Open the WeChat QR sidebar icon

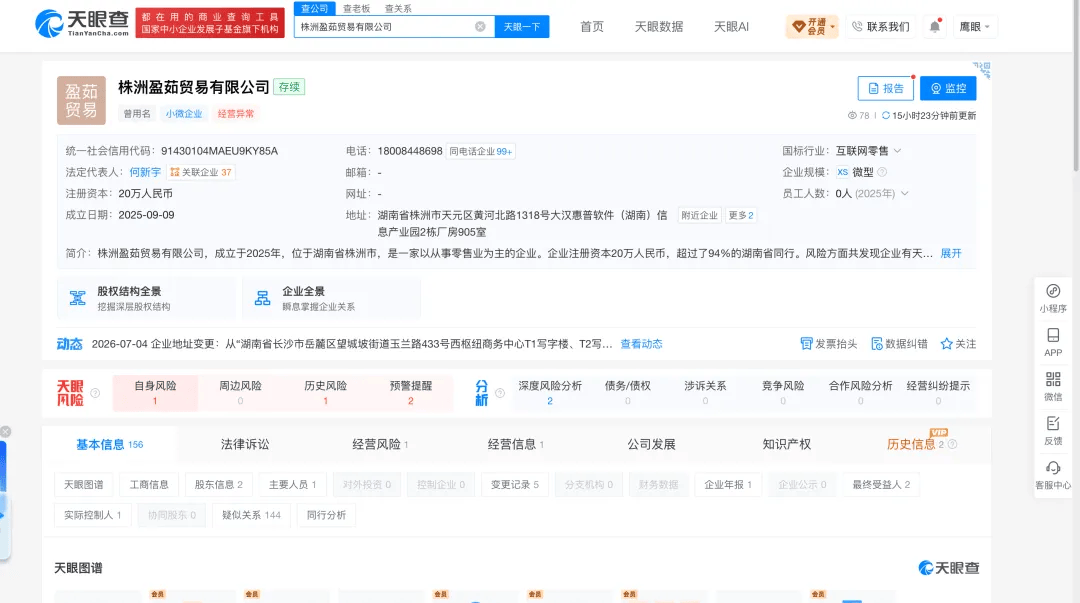pos(1052,387)
